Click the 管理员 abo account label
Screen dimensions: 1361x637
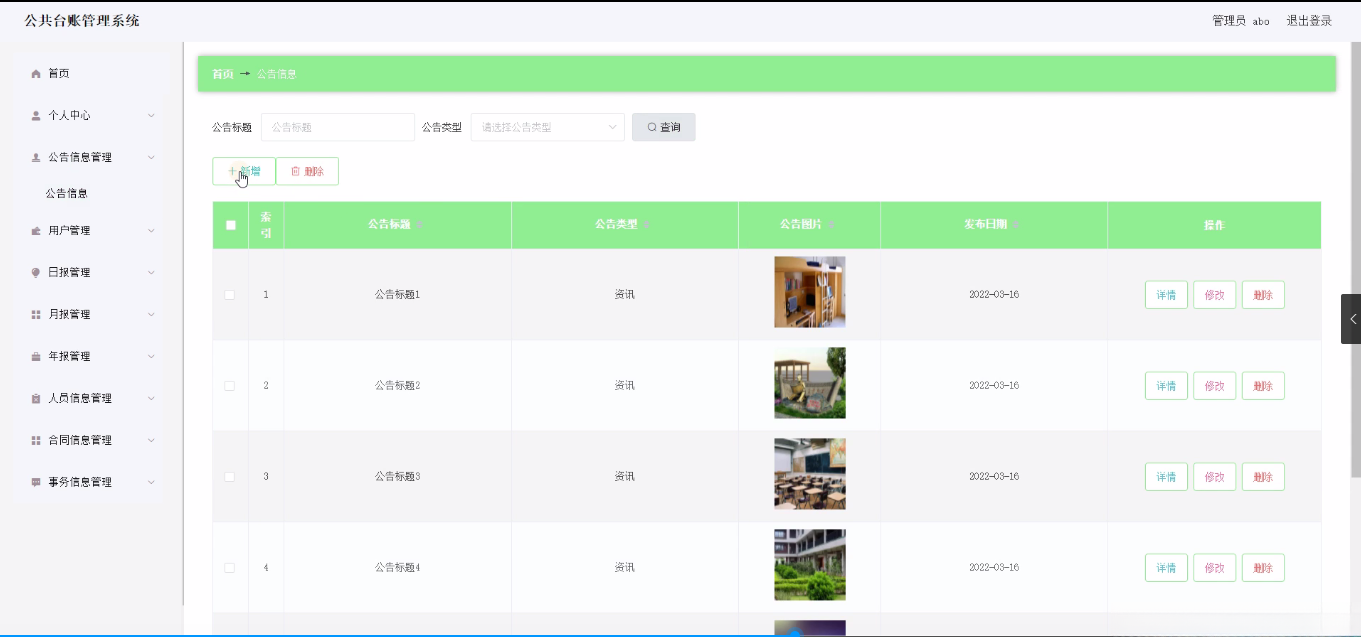tap(1241, 21)
